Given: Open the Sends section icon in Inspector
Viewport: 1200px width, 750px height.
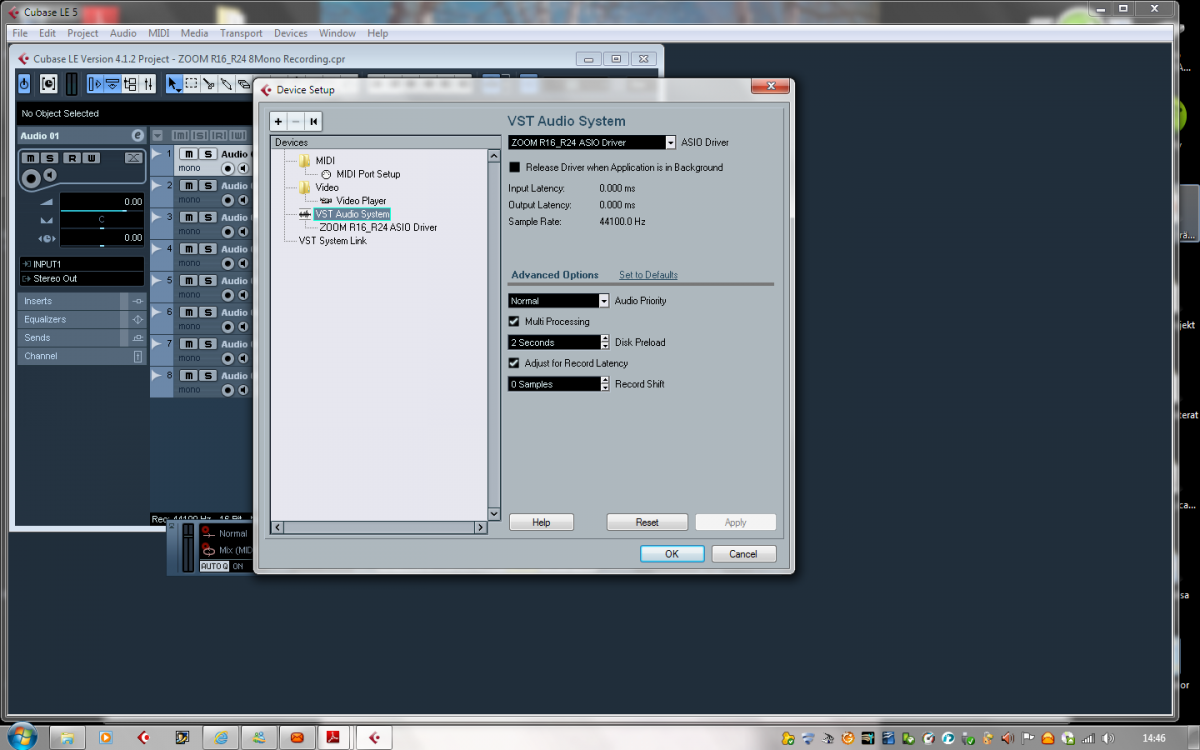Looking at the screenshot, I should tap(138, 338).
